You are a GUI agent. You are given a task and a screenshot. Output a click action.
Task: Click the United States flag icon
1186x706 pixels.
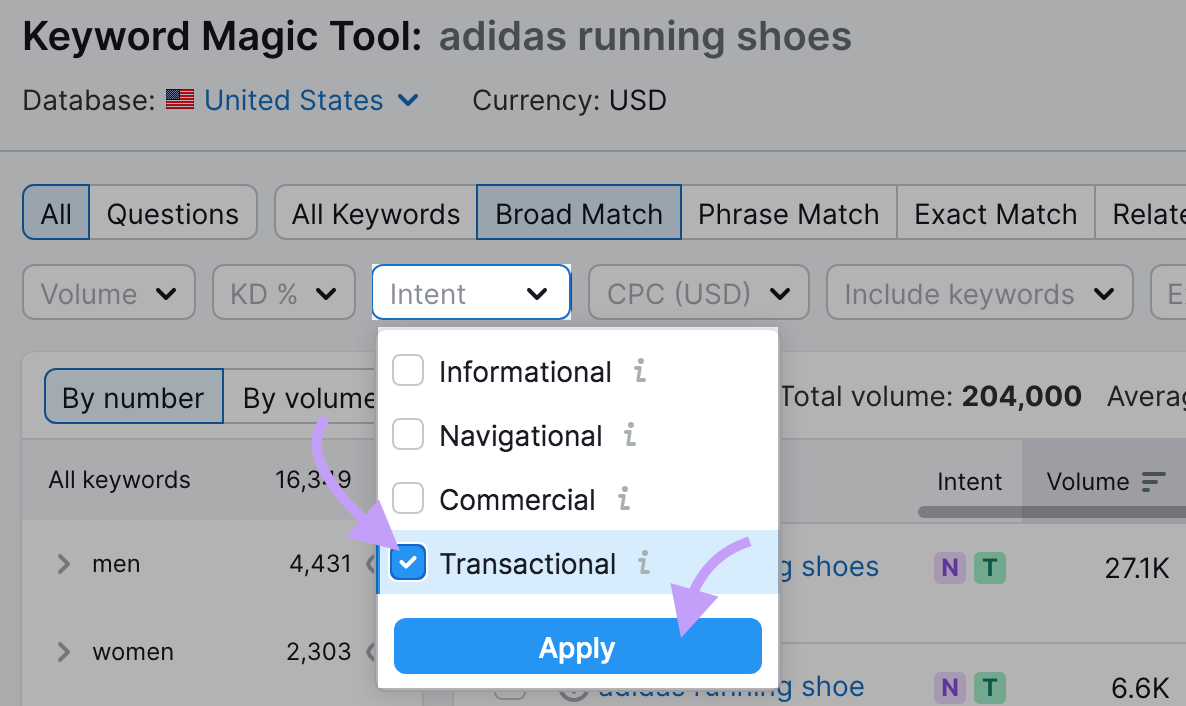tap(180, 99)
